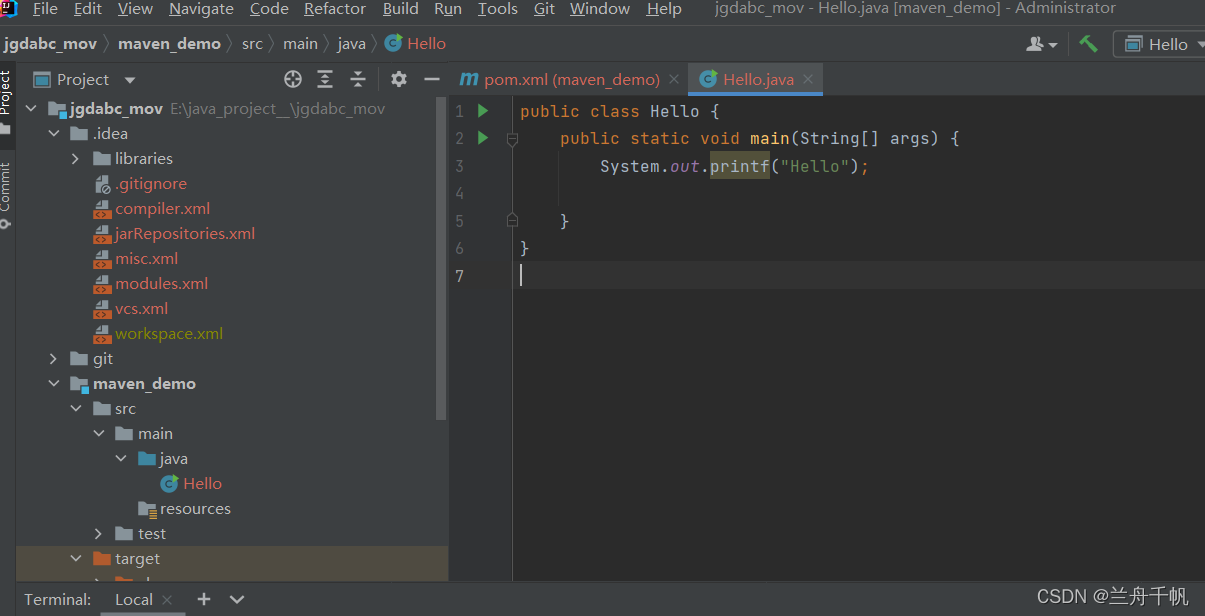
Task: Close the pom.xml editor tab
Action: tap(675, 79)
